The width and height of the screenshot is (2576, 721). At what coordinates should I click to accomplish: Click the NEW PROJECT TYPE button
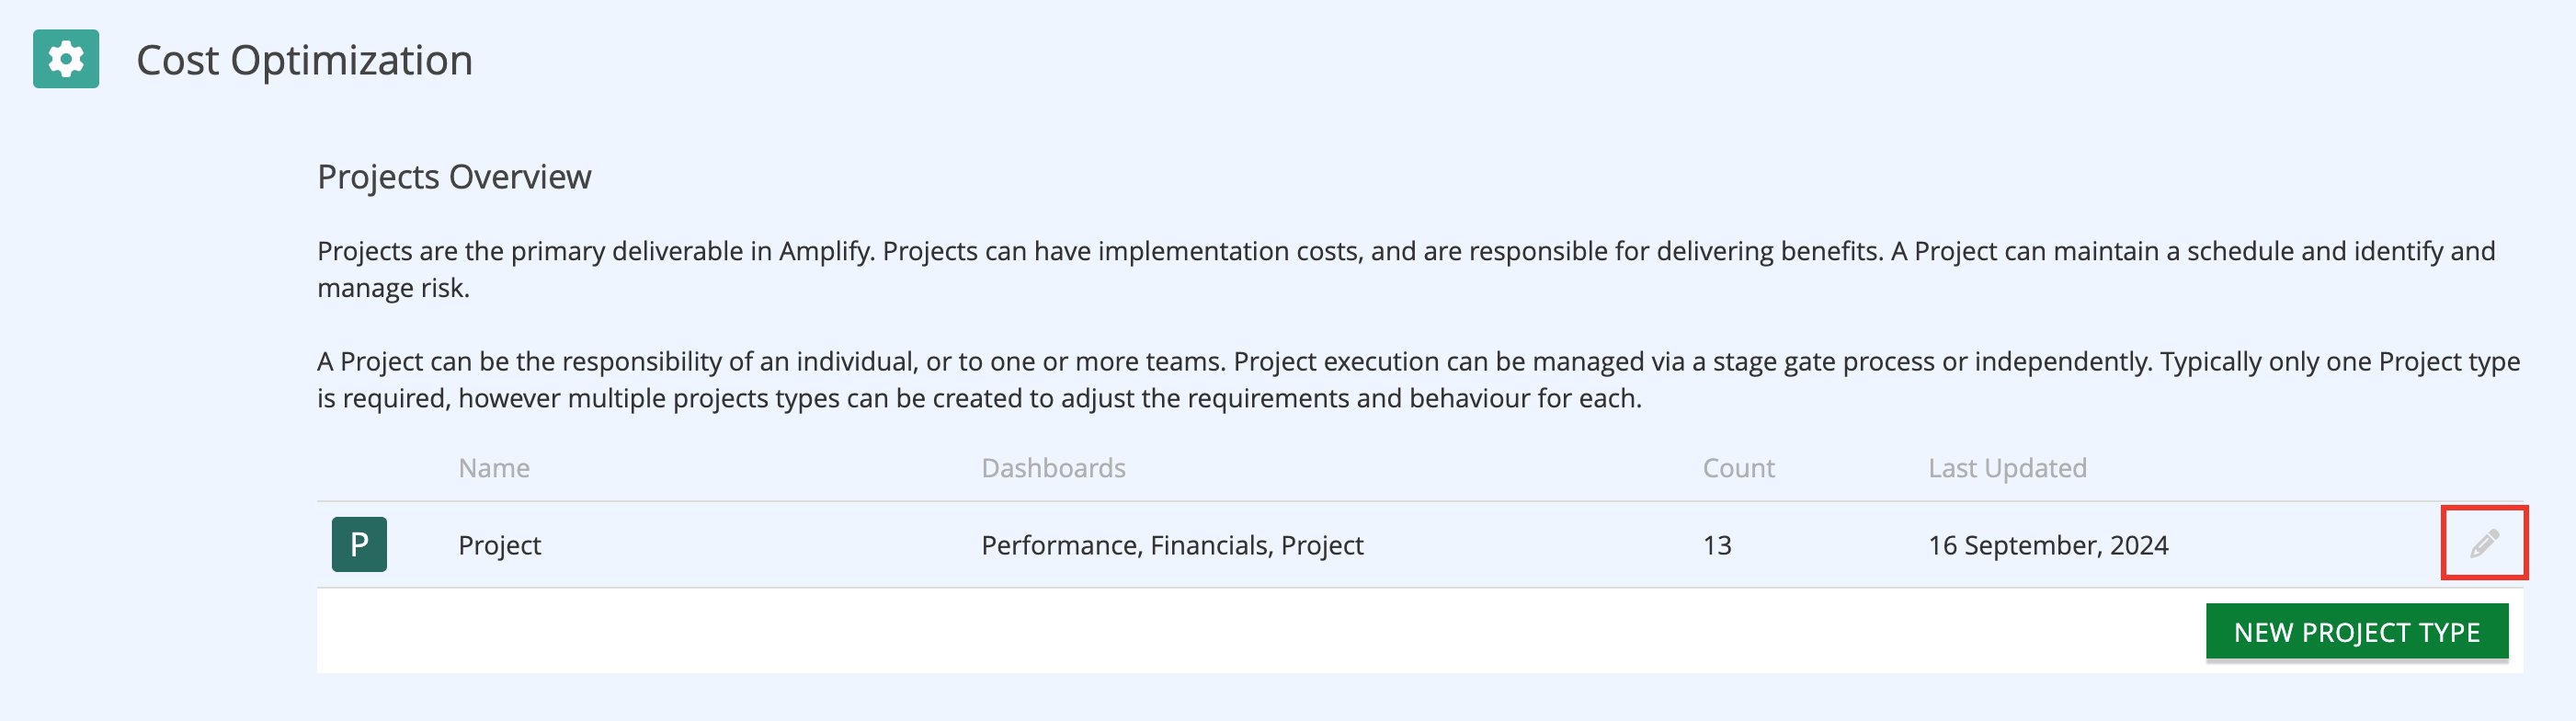point(2357,632)
